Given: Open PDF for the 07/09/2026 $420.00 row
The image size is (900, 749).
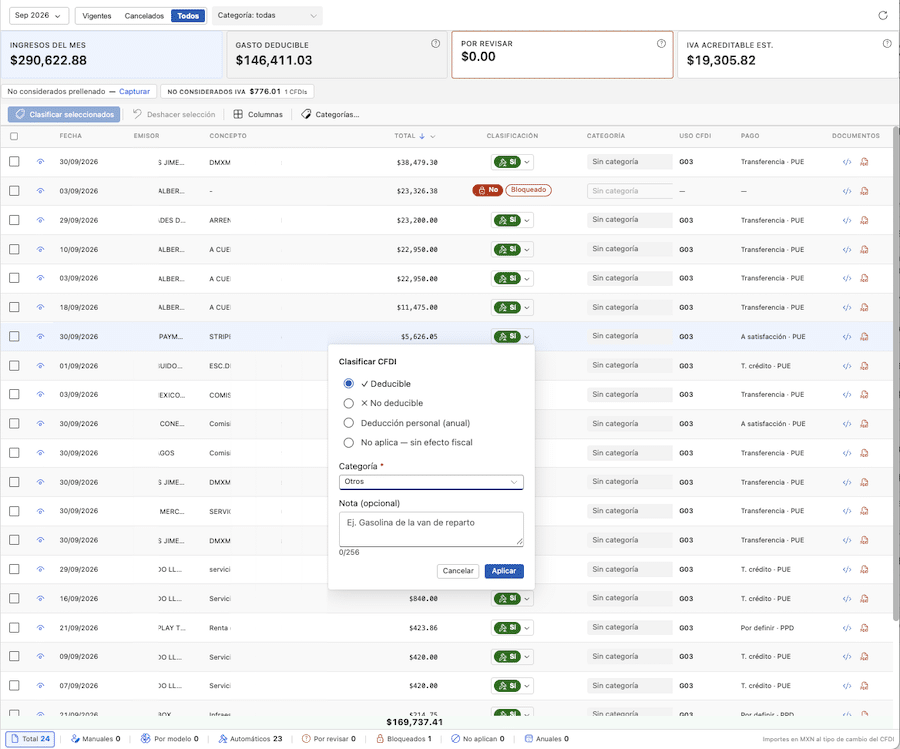Looking at the screenshot, I should (864, 686).
